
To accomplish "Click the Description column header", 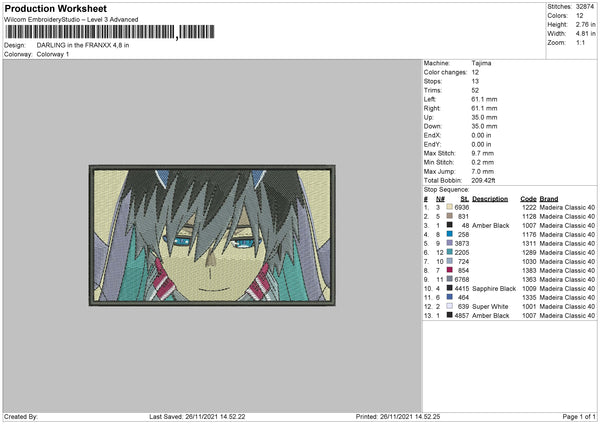I will coord(490,199).
